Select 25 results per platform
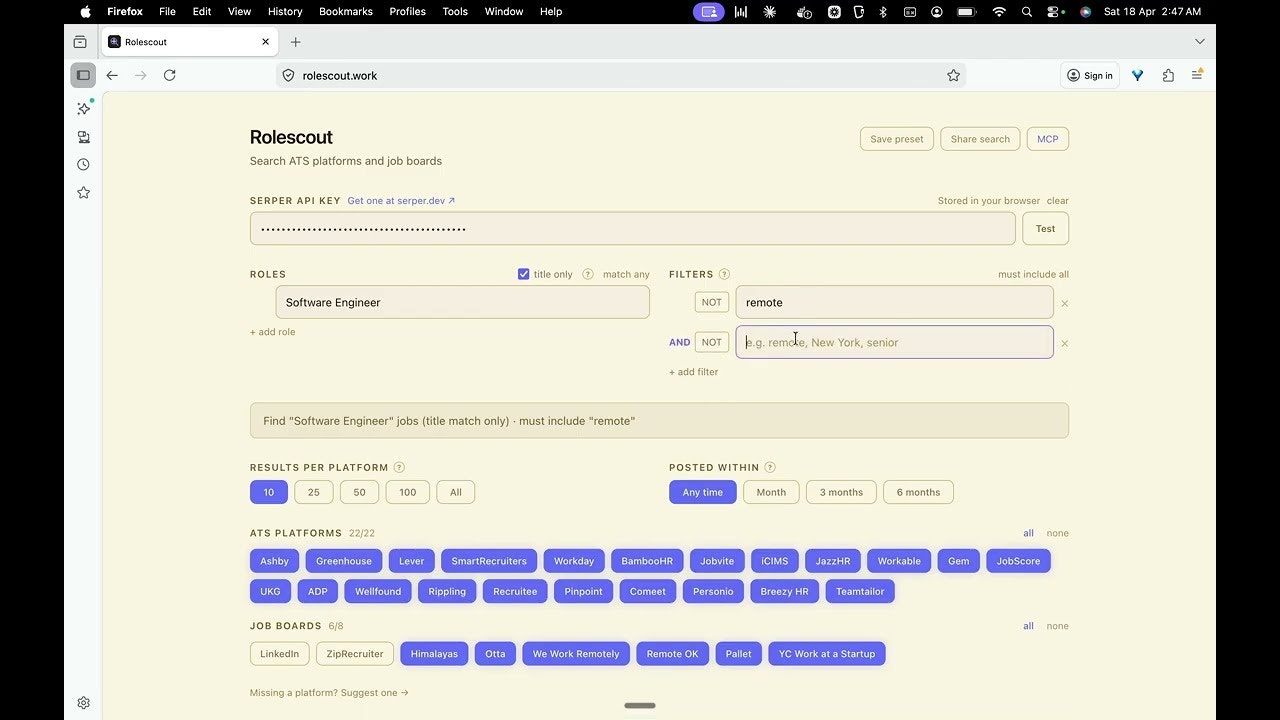 [314, 492]
